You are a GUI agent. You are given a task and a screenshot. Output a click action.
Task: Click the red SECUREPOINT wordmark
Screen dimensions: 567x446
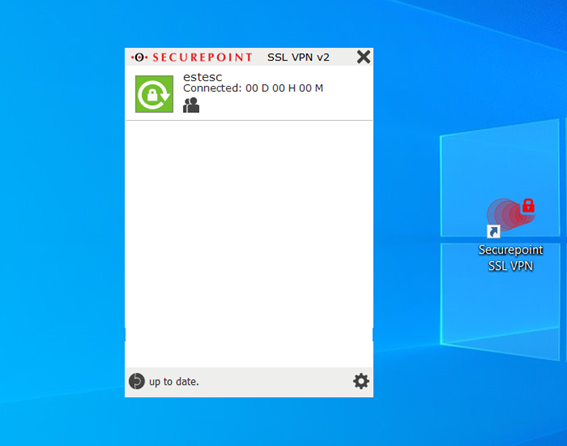coord(202,58)
